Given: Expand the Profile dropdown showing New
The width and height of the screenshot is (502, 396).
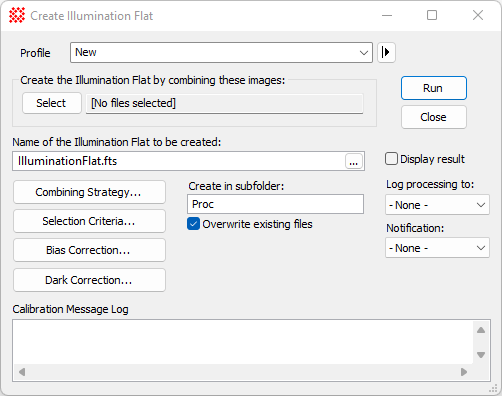Looking at the screenshot, I should 221,52.
